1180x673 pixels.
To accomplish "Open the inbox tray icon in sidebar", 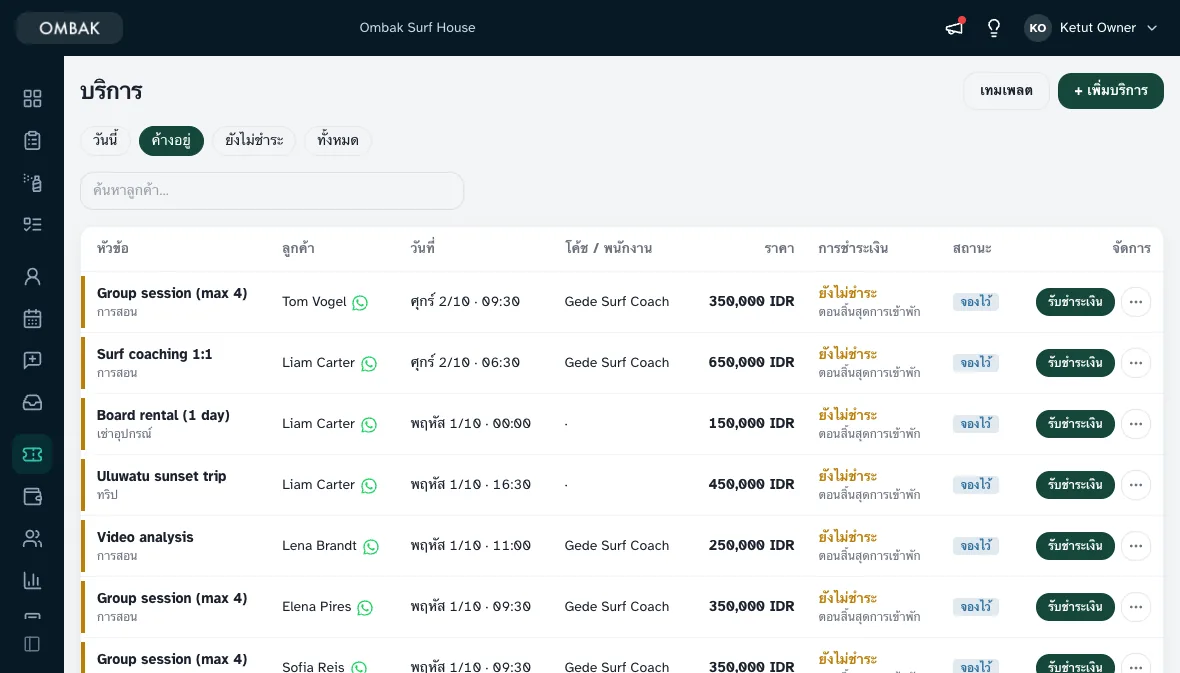I will [x=32, y=402].
